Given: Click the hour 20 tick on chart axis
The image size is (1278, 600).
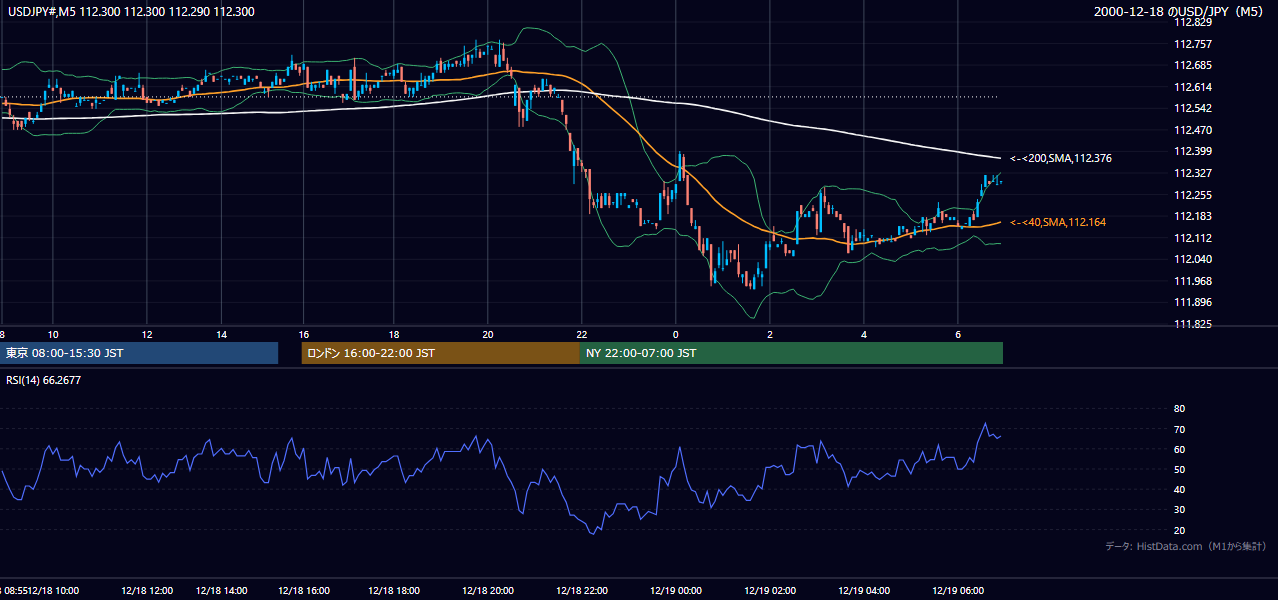Looking at the screenshot, I should tap(487, 334).
